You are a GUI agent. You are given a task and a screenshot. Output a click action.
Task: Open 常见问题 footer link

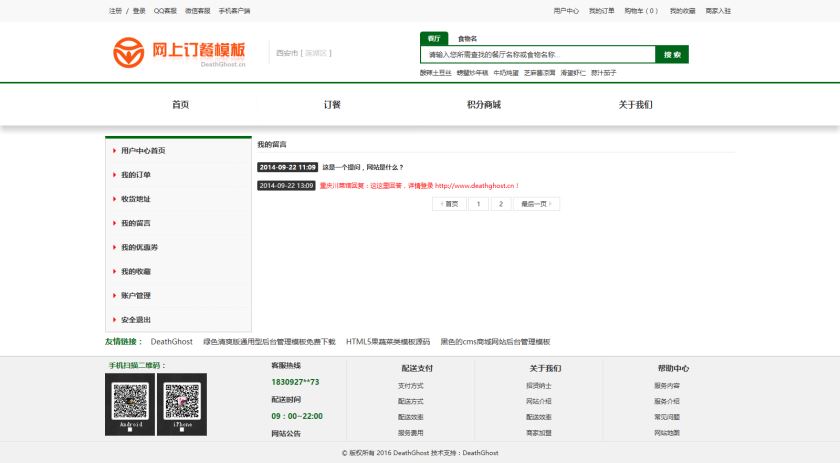[667, 417]
